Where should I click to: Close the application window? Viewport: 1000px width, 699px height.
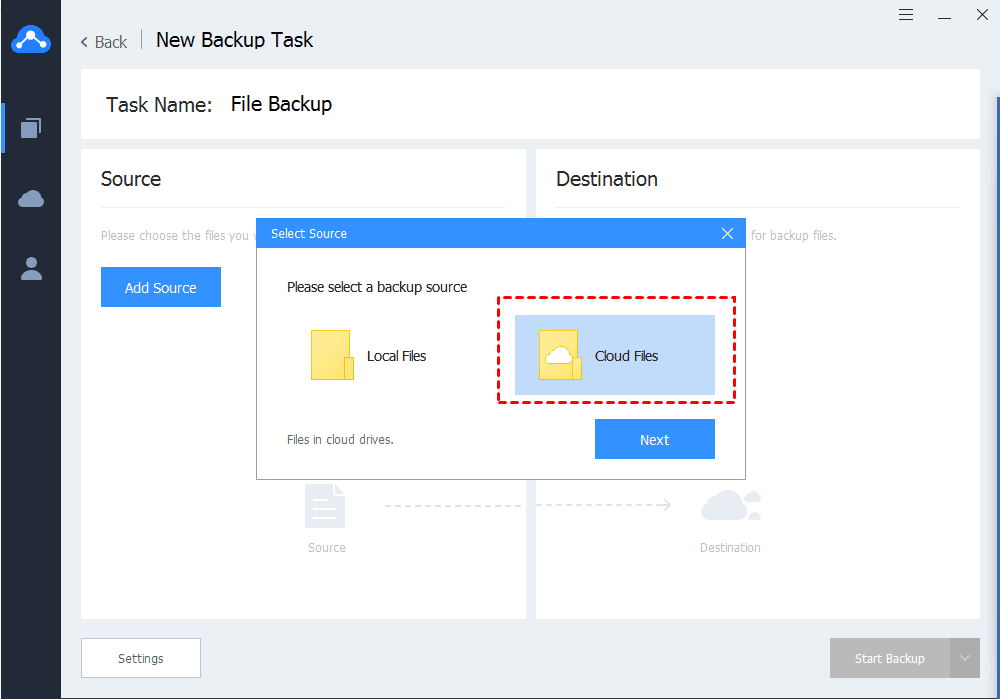[x=982, y=15]
